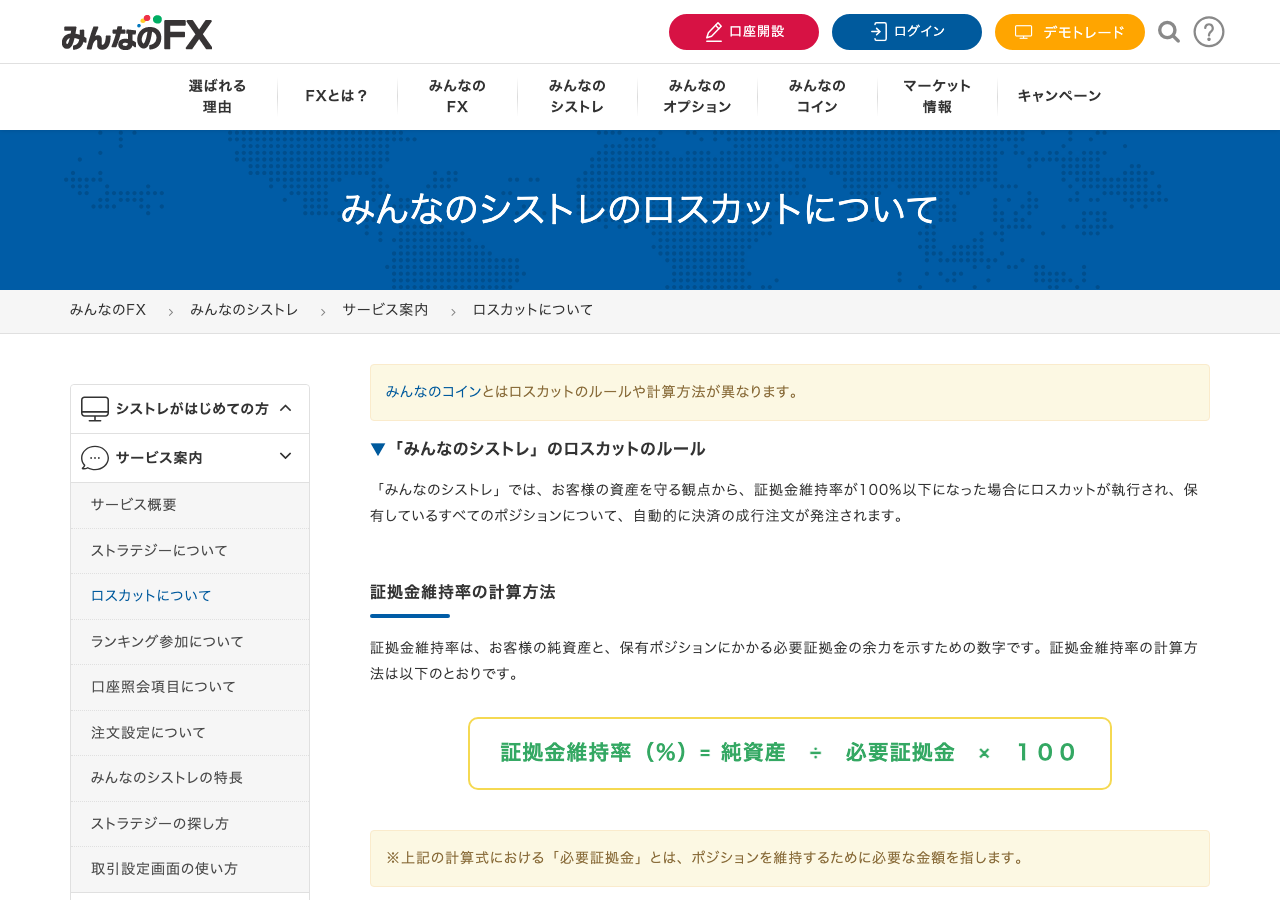Click the monitor icon beside シストレがはじめての方
This screenshot has width=1280, height=900.
tap(95, 408)
